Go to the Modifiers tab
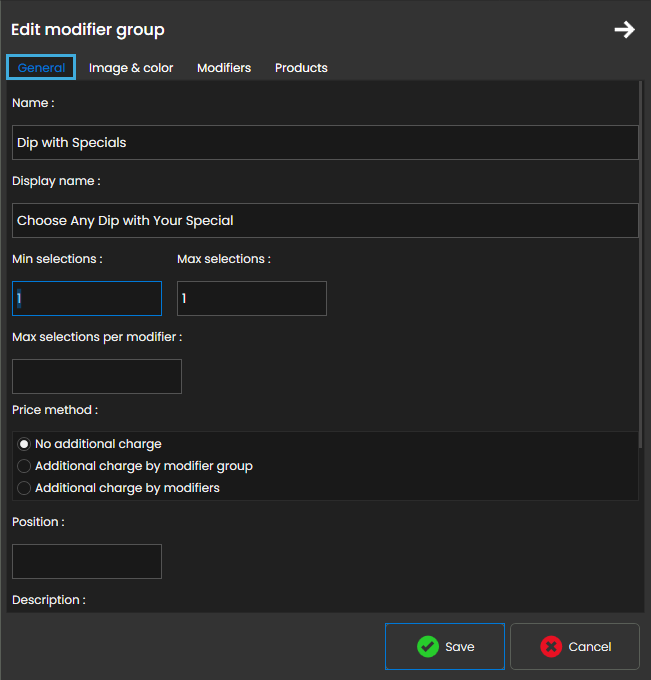Image resolution: width=651 pixels, height=680 pixels. coord(224,68)
